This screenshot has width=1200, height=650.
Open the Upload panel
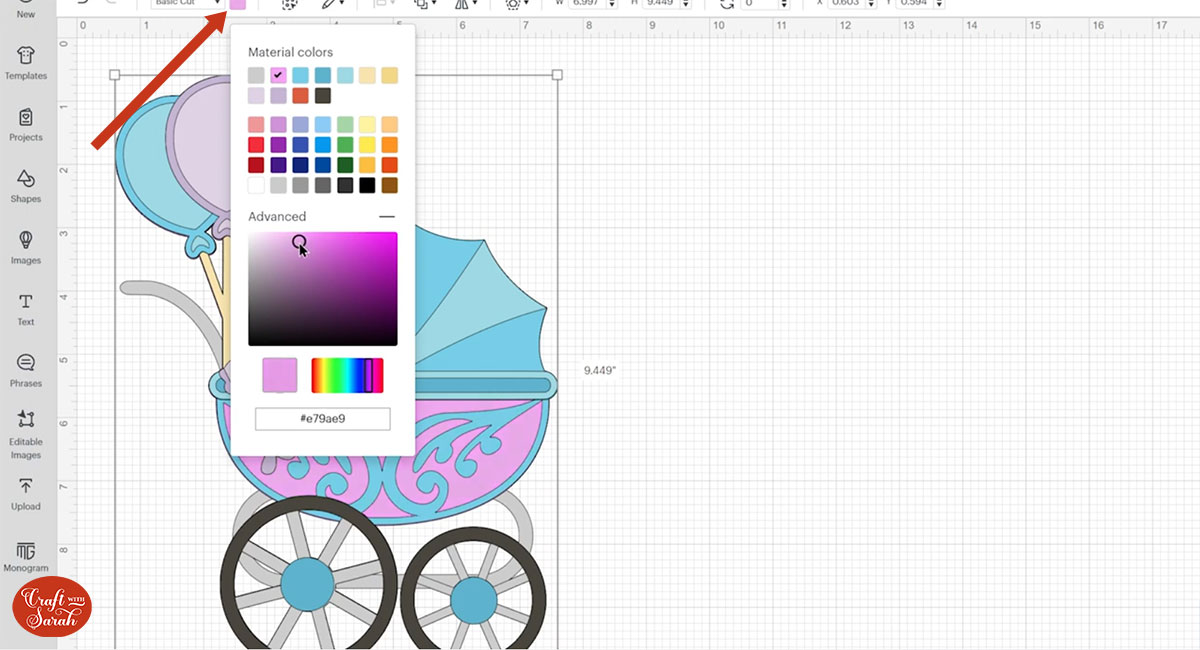point(26,494)
